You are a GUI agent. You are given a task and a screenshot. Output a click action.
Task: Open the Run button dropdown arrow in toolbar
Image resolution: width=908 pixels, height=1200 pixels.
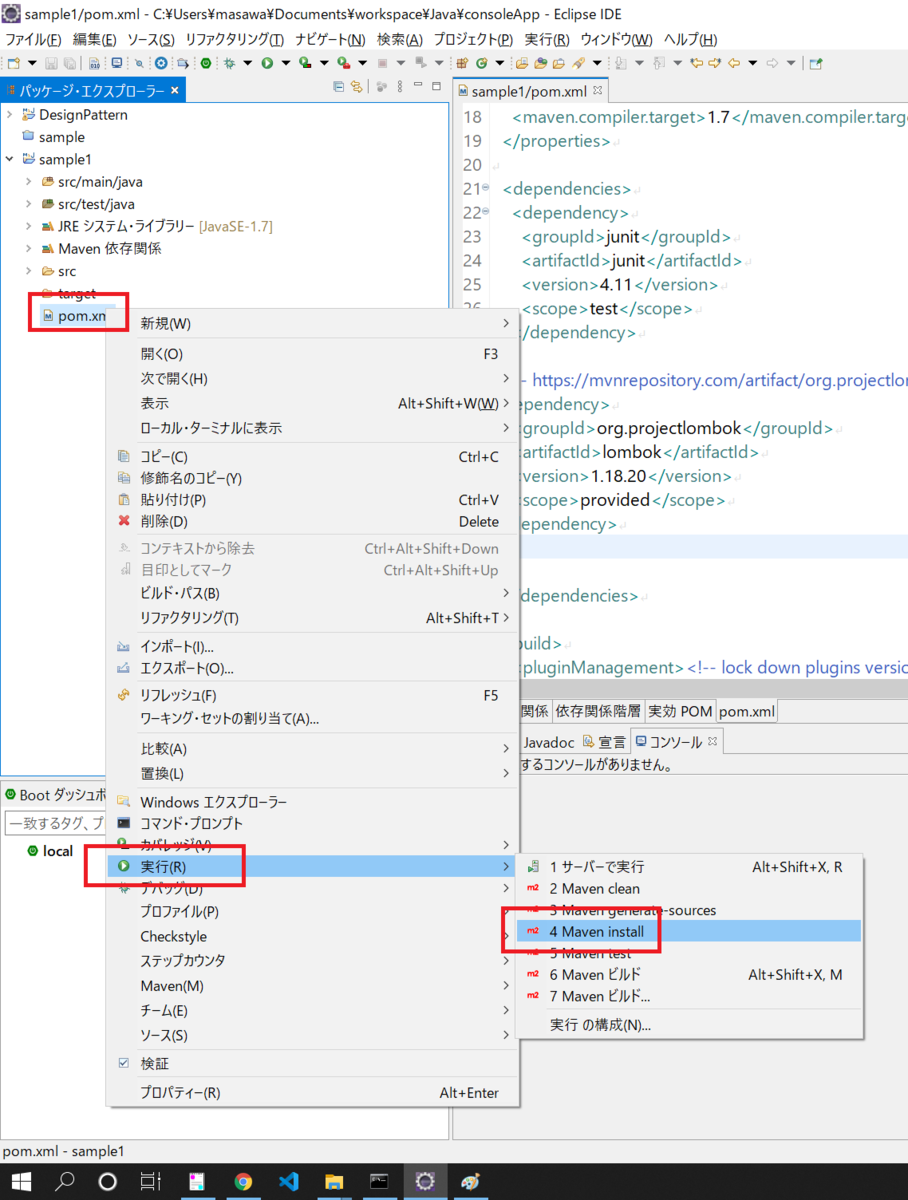285,63
